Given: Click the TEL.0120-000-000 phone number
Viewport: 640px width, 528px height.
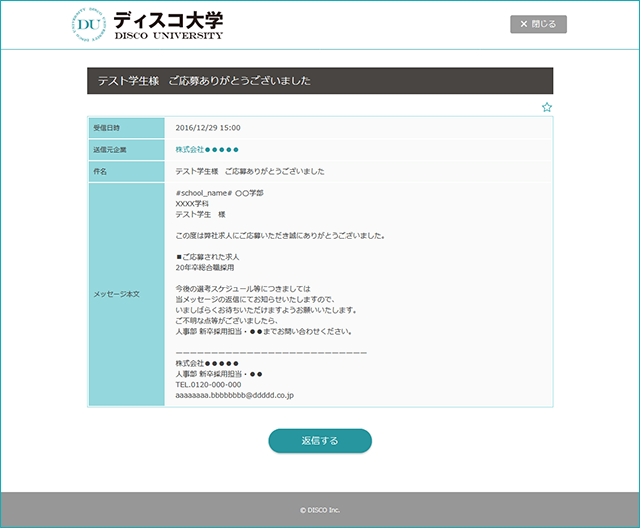Looking at the screenshot, I should [208, 385].
